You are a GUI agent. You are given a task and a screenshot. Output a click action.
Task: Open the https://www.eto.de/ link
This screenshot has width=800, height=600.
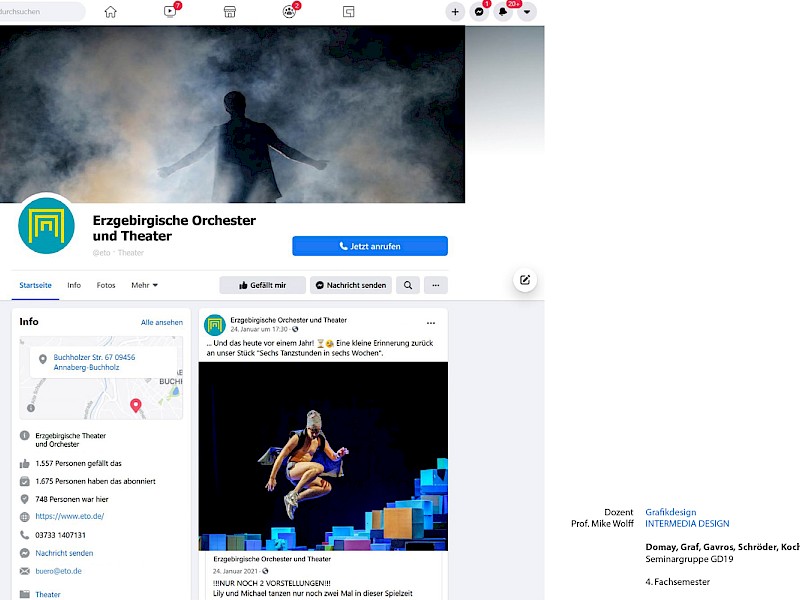pos(70,516)
